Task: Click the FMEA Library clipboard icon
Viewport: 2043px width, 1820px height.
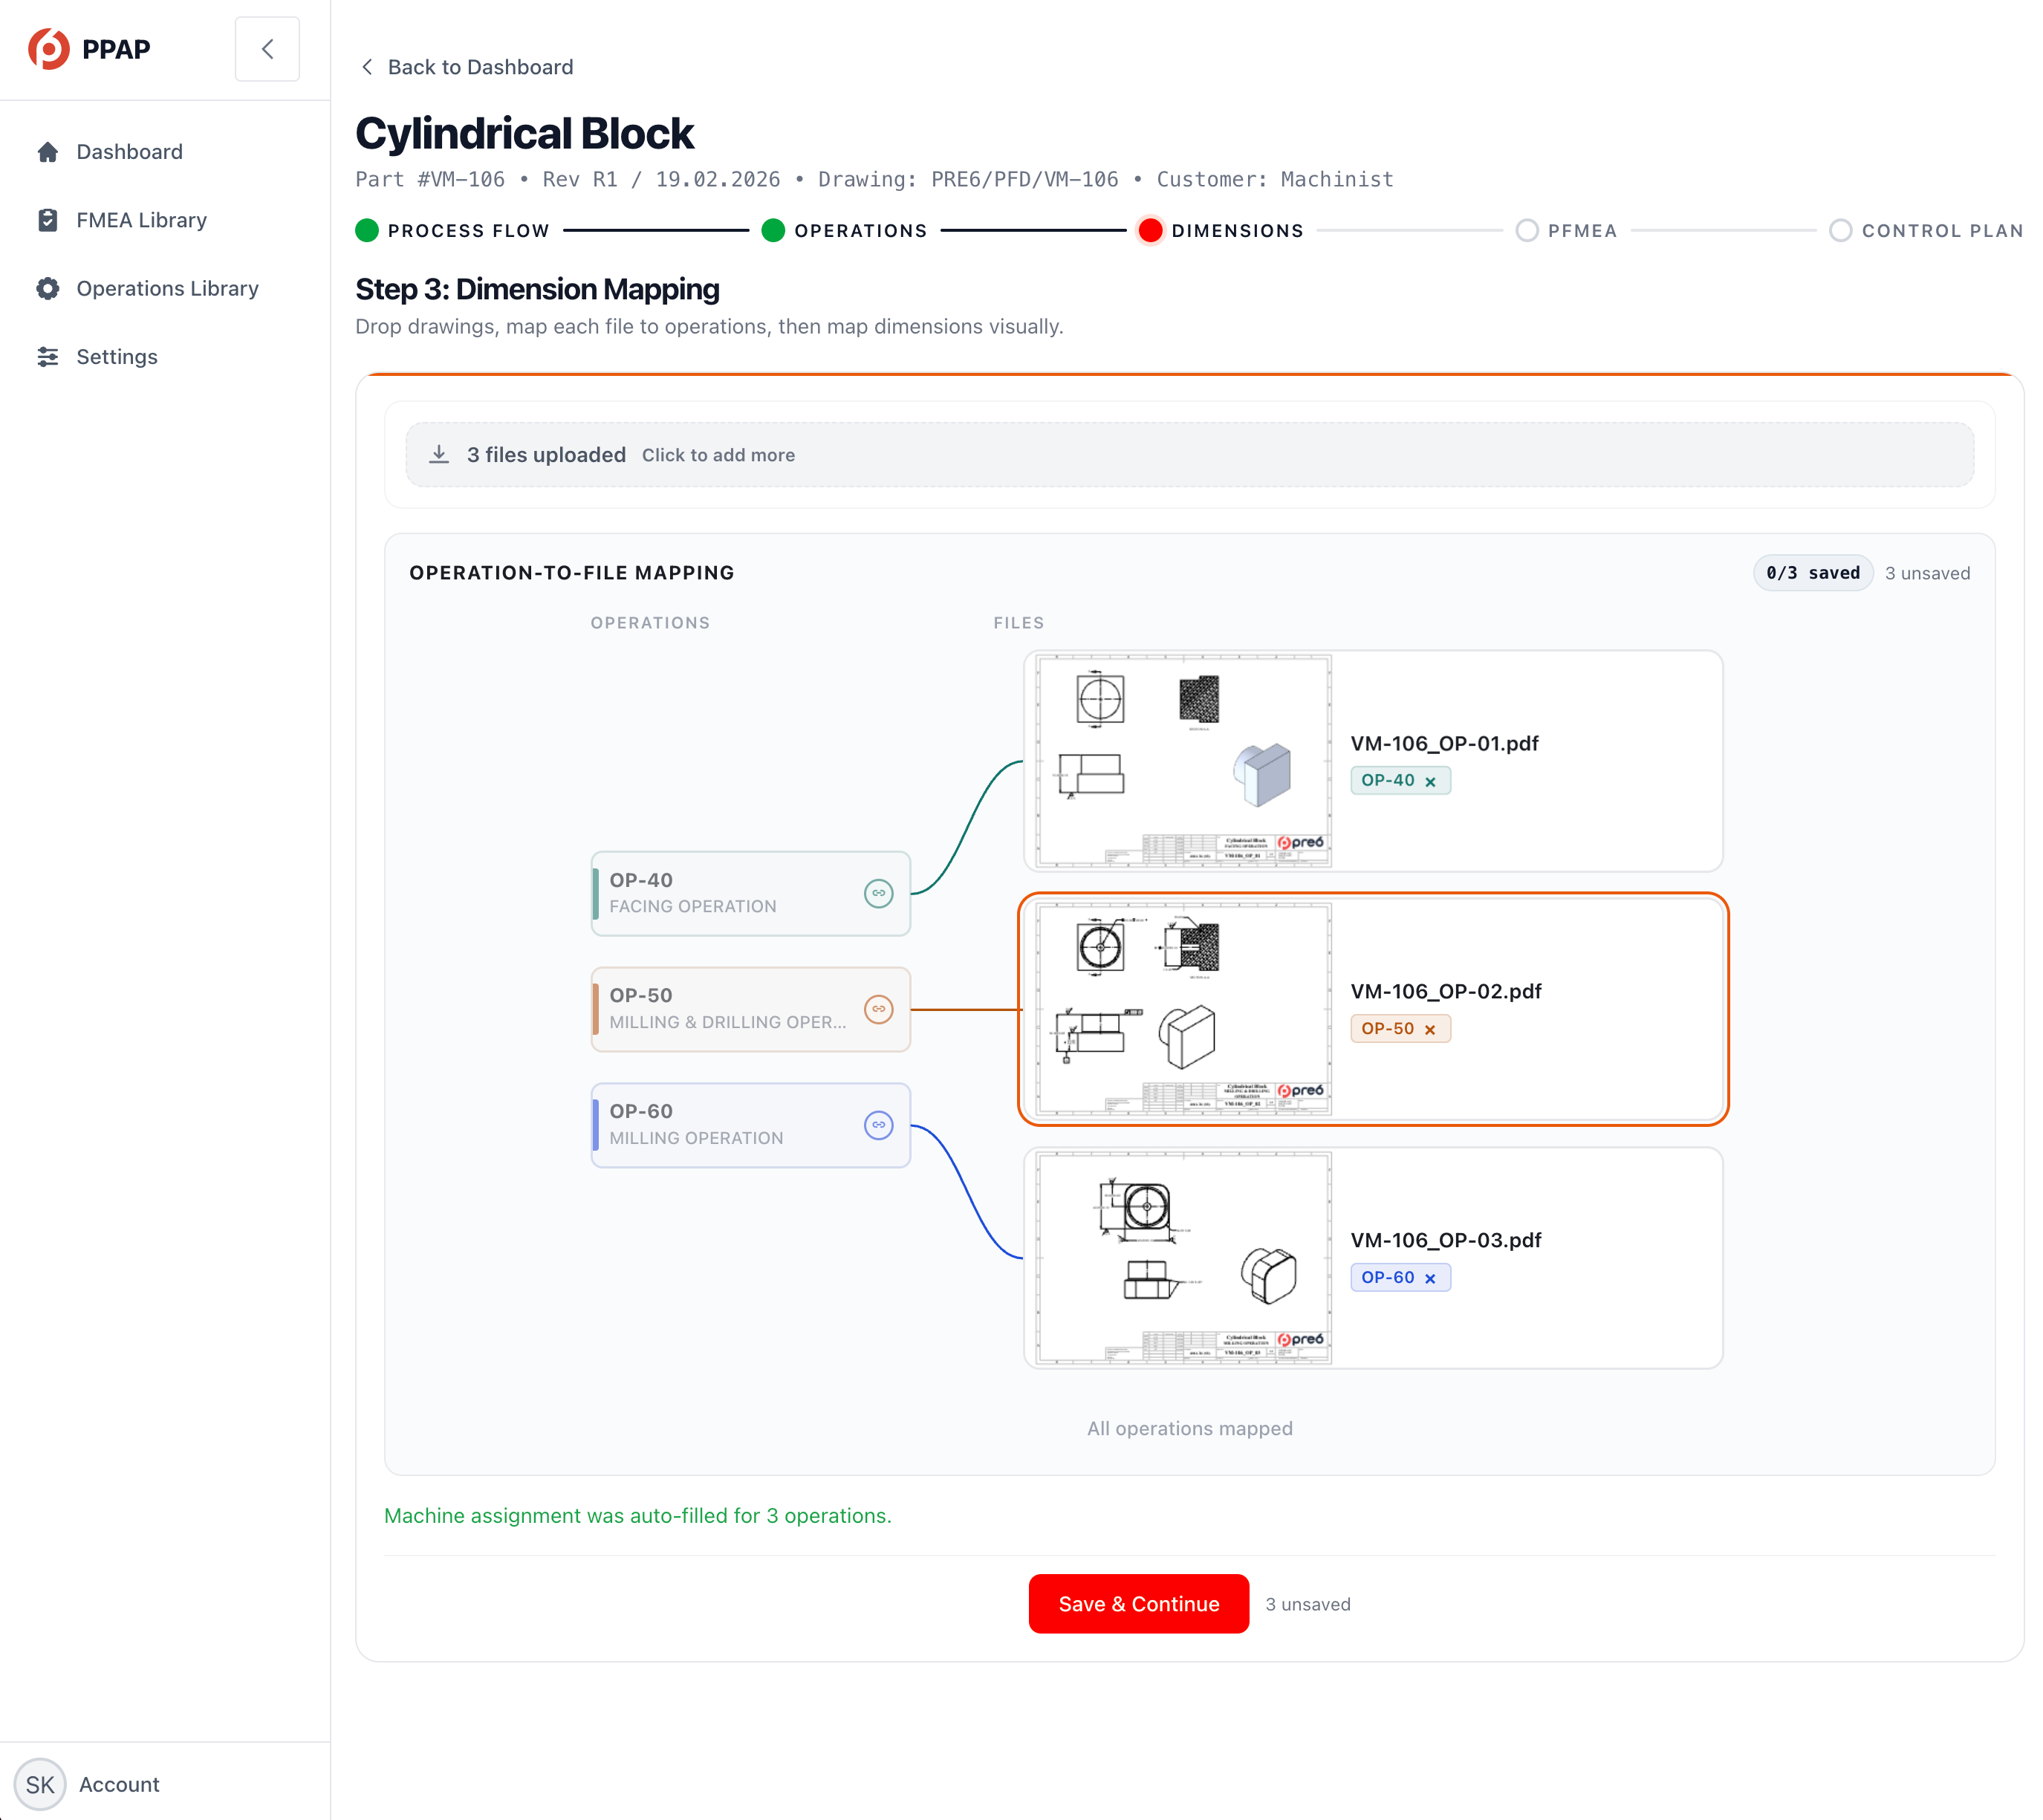Action: [x=47, y=220]
